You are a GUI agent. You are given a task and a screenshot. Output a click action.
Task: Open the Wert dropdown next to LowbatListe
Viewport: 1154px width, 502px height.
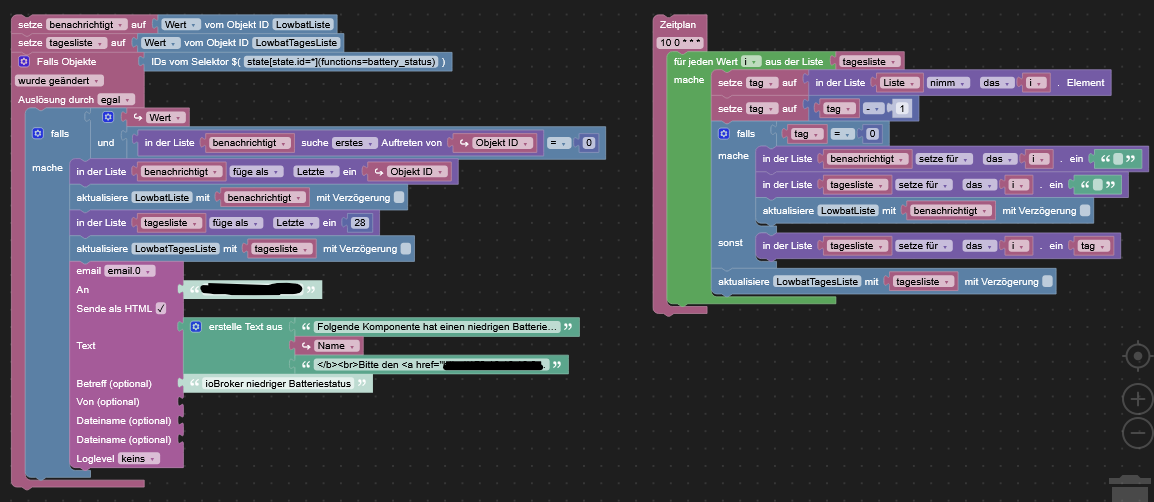181,24
